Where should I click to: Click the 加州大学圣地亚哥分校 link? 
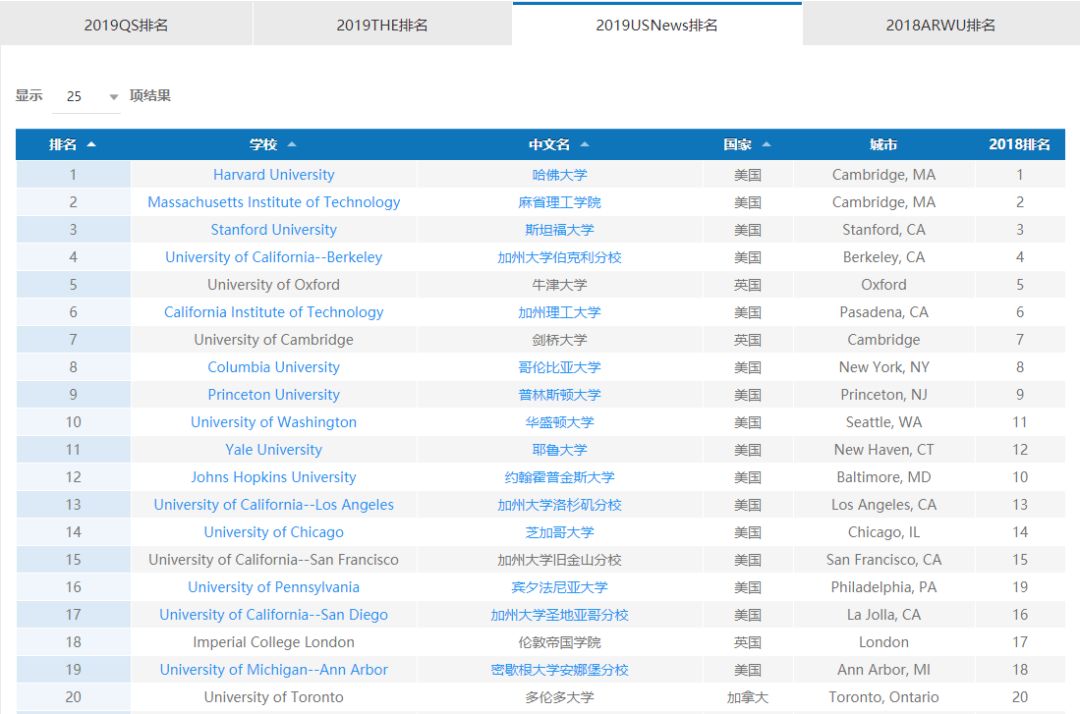click(559, 616)
